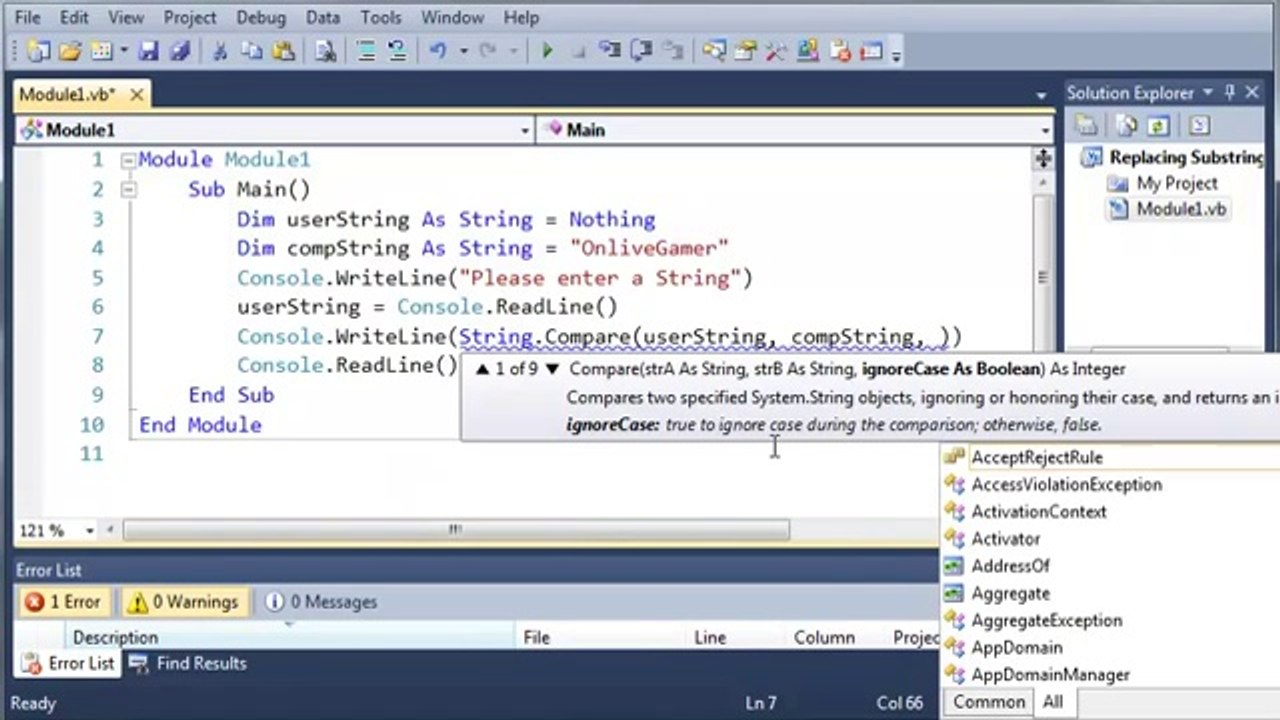Viewport: 1280px width, 720px height.
Task: Click the View Code icon in Solution Explorer
Action: tap(1199, 126)
